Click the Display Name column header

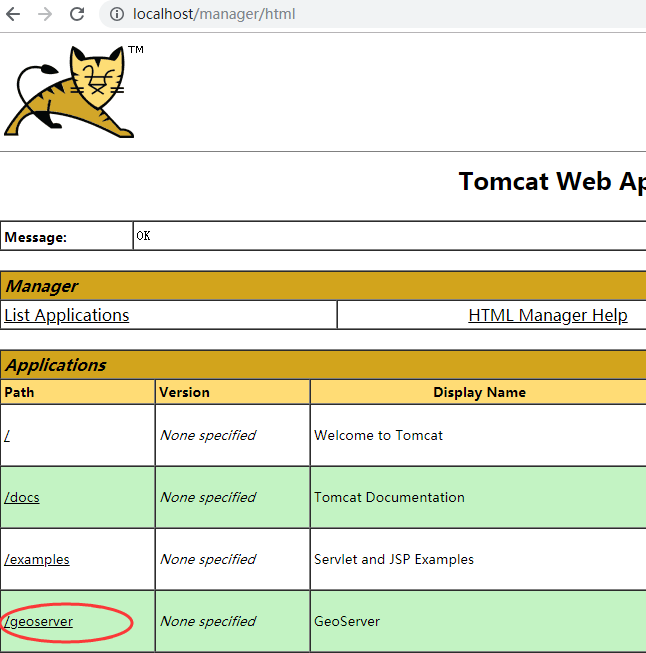coord(479,392)
